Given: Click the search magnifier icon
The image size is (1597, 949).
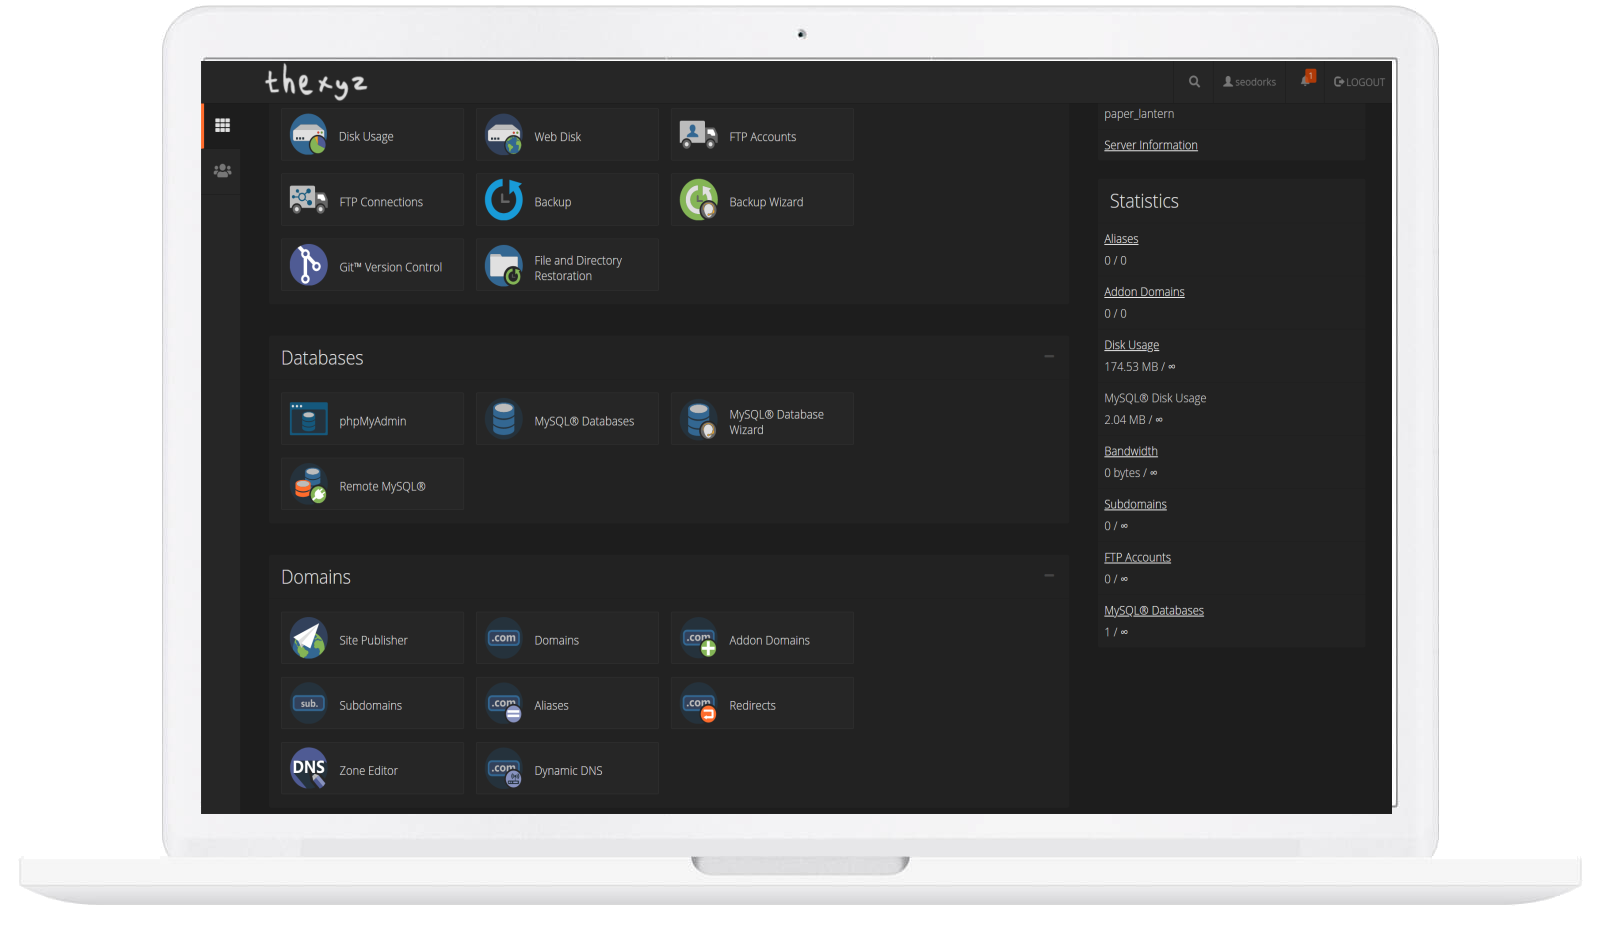Looking at the screenshot, I should pyautogui.click(x=1194, y=82).
